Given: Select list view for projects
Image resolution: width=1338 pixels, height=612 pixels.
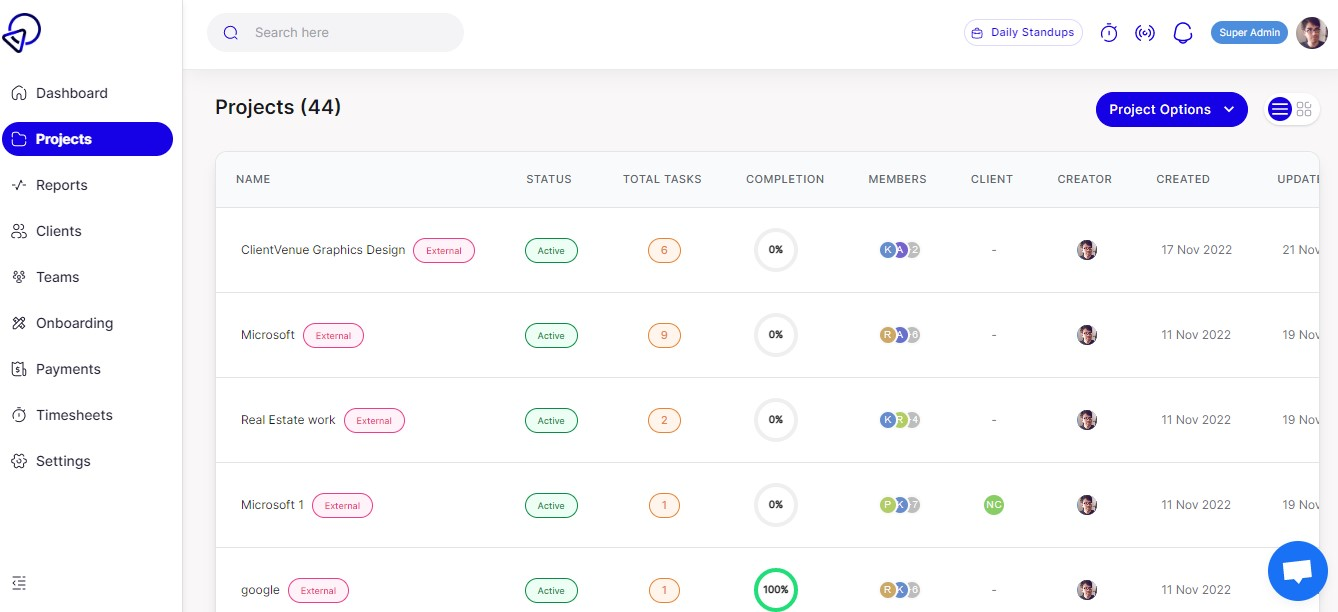Looking at the screenshot, I should click(1280, 109).
